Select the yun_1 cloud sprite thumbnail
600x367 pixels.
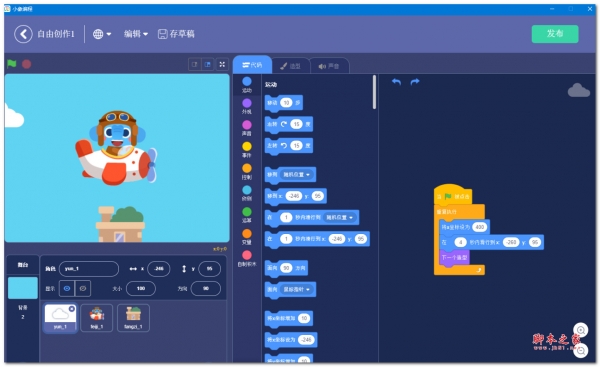pos(60,318)
